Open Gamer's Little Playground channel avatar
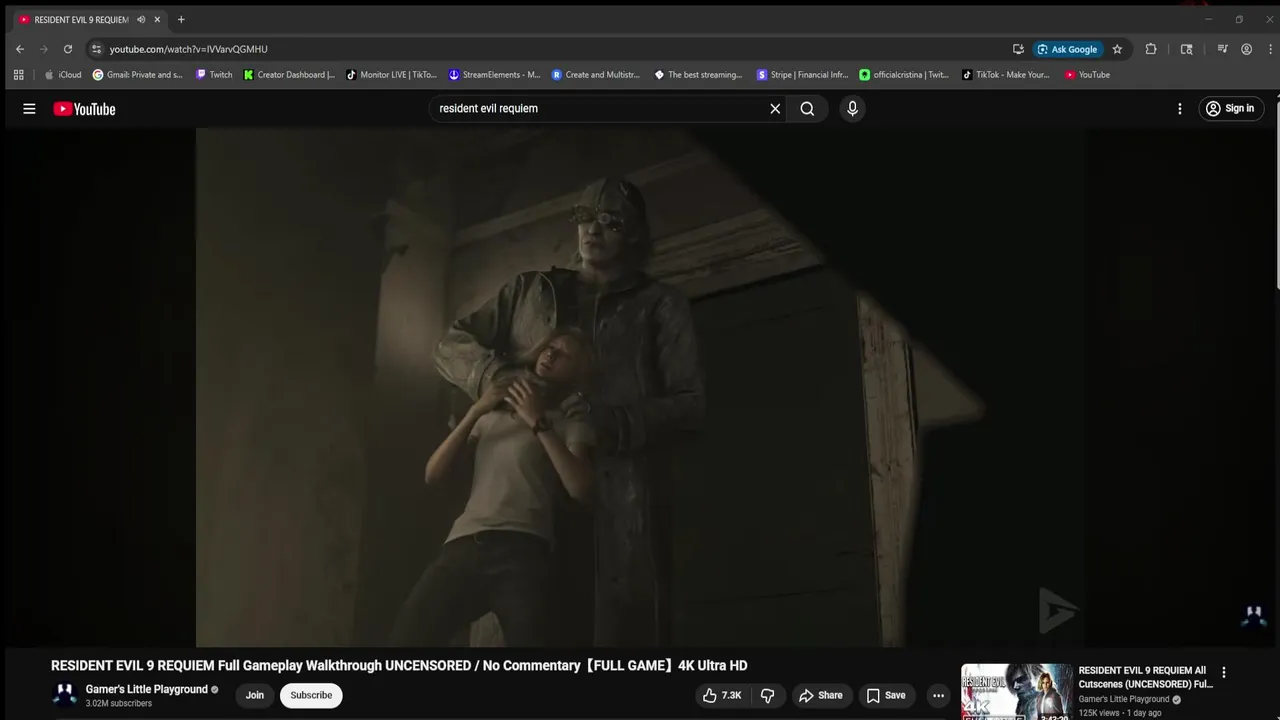The image size is (1280, 720). 65,695
